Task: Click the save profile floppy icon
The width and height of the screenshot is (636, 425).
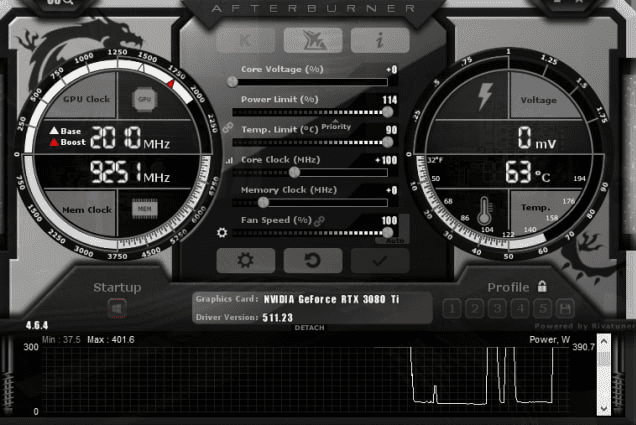Action: click(x=565, y=309)
